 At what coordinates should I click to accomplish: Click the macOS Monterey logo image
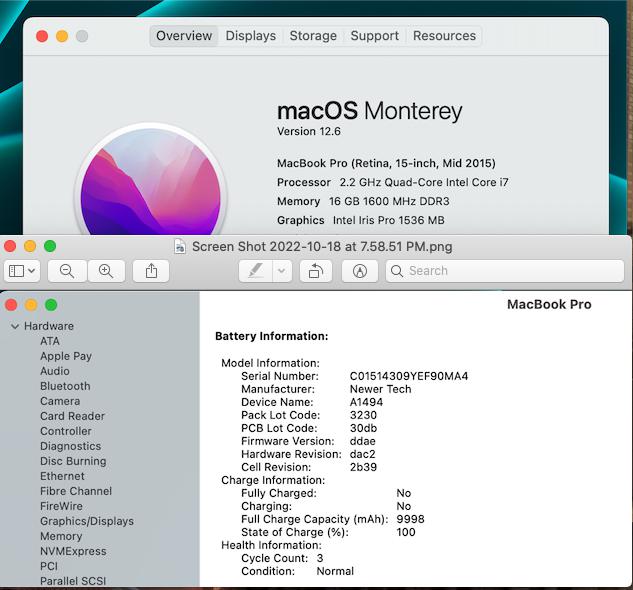(x=151, y=181)
